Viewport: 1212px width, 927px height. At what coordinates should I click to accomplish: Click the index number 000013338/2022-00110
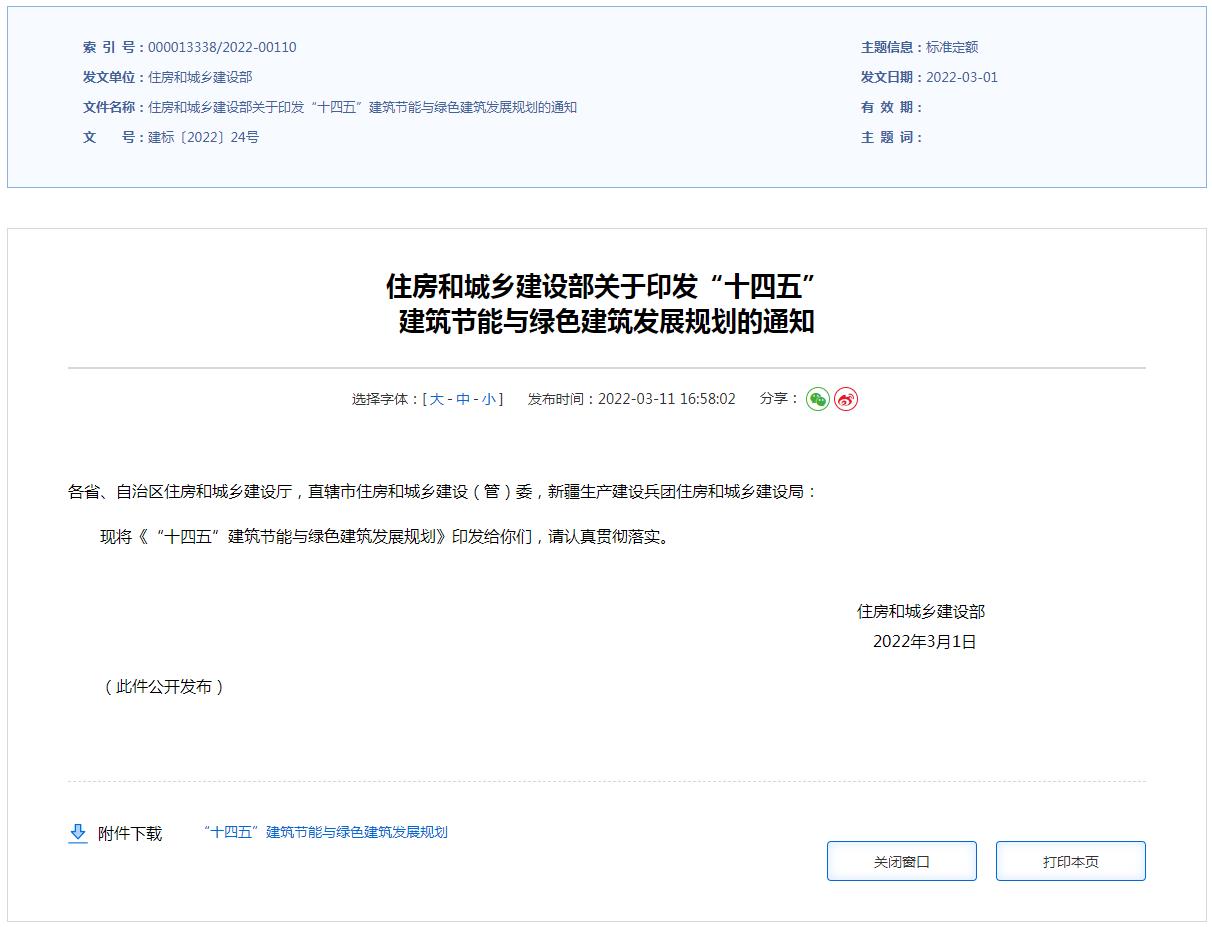point(222,47)
